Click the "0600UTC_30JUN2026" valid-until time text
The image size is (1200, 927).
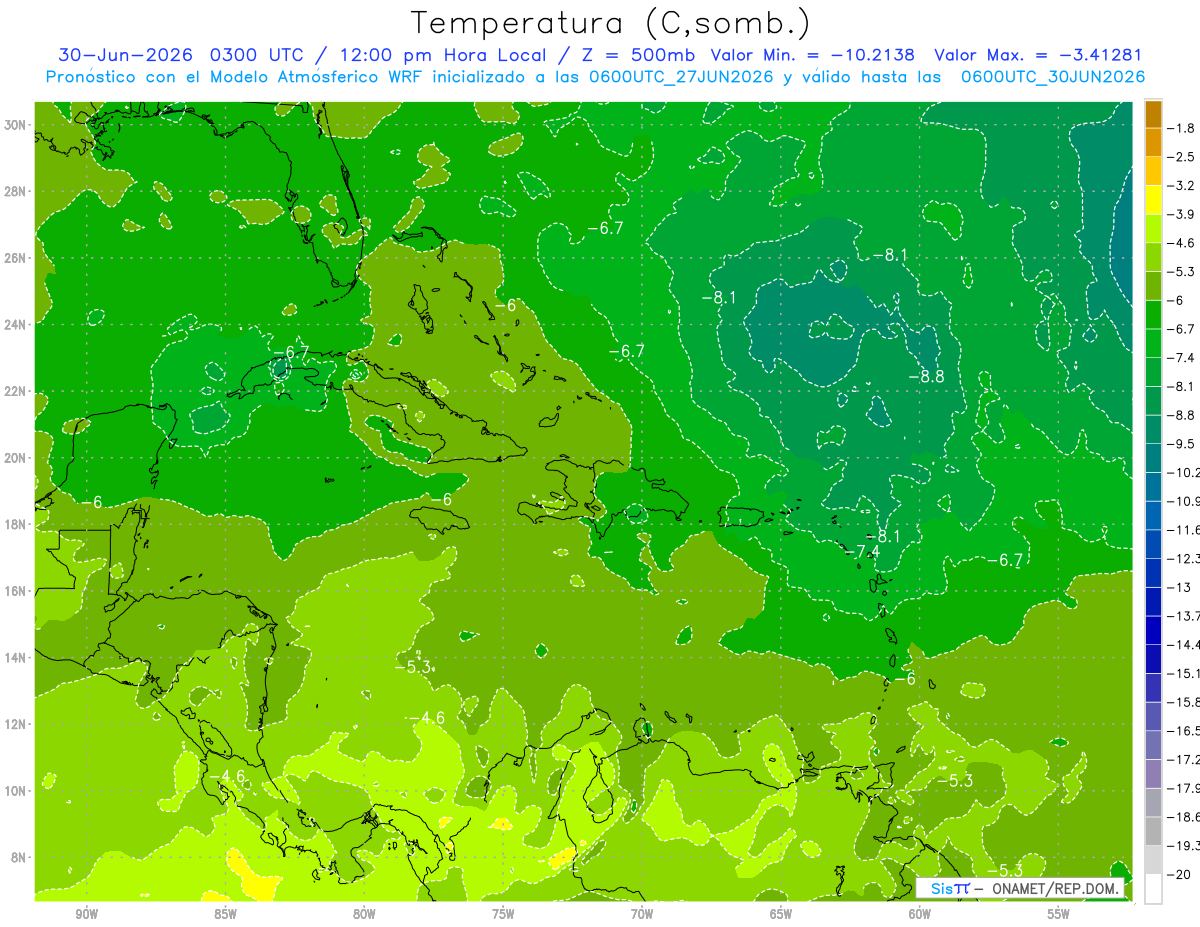1052,77
